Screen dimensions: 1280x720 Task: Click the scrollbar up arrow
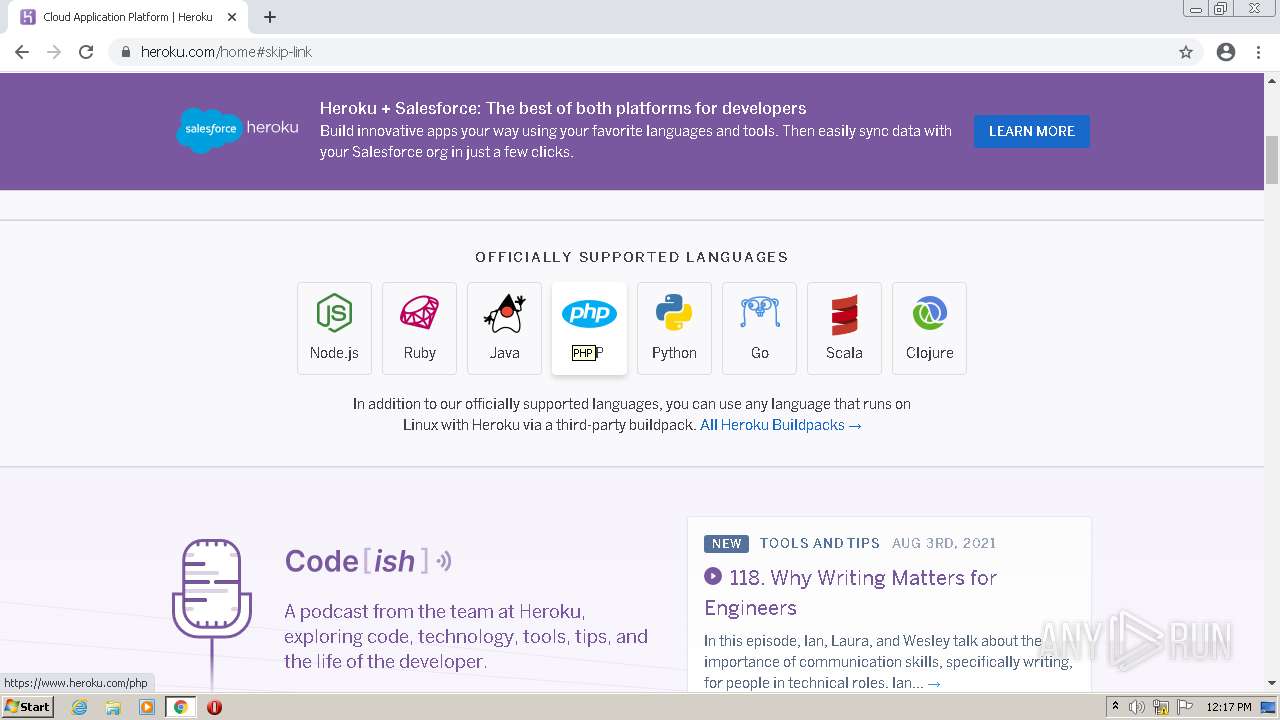(x=1272, y=80)
